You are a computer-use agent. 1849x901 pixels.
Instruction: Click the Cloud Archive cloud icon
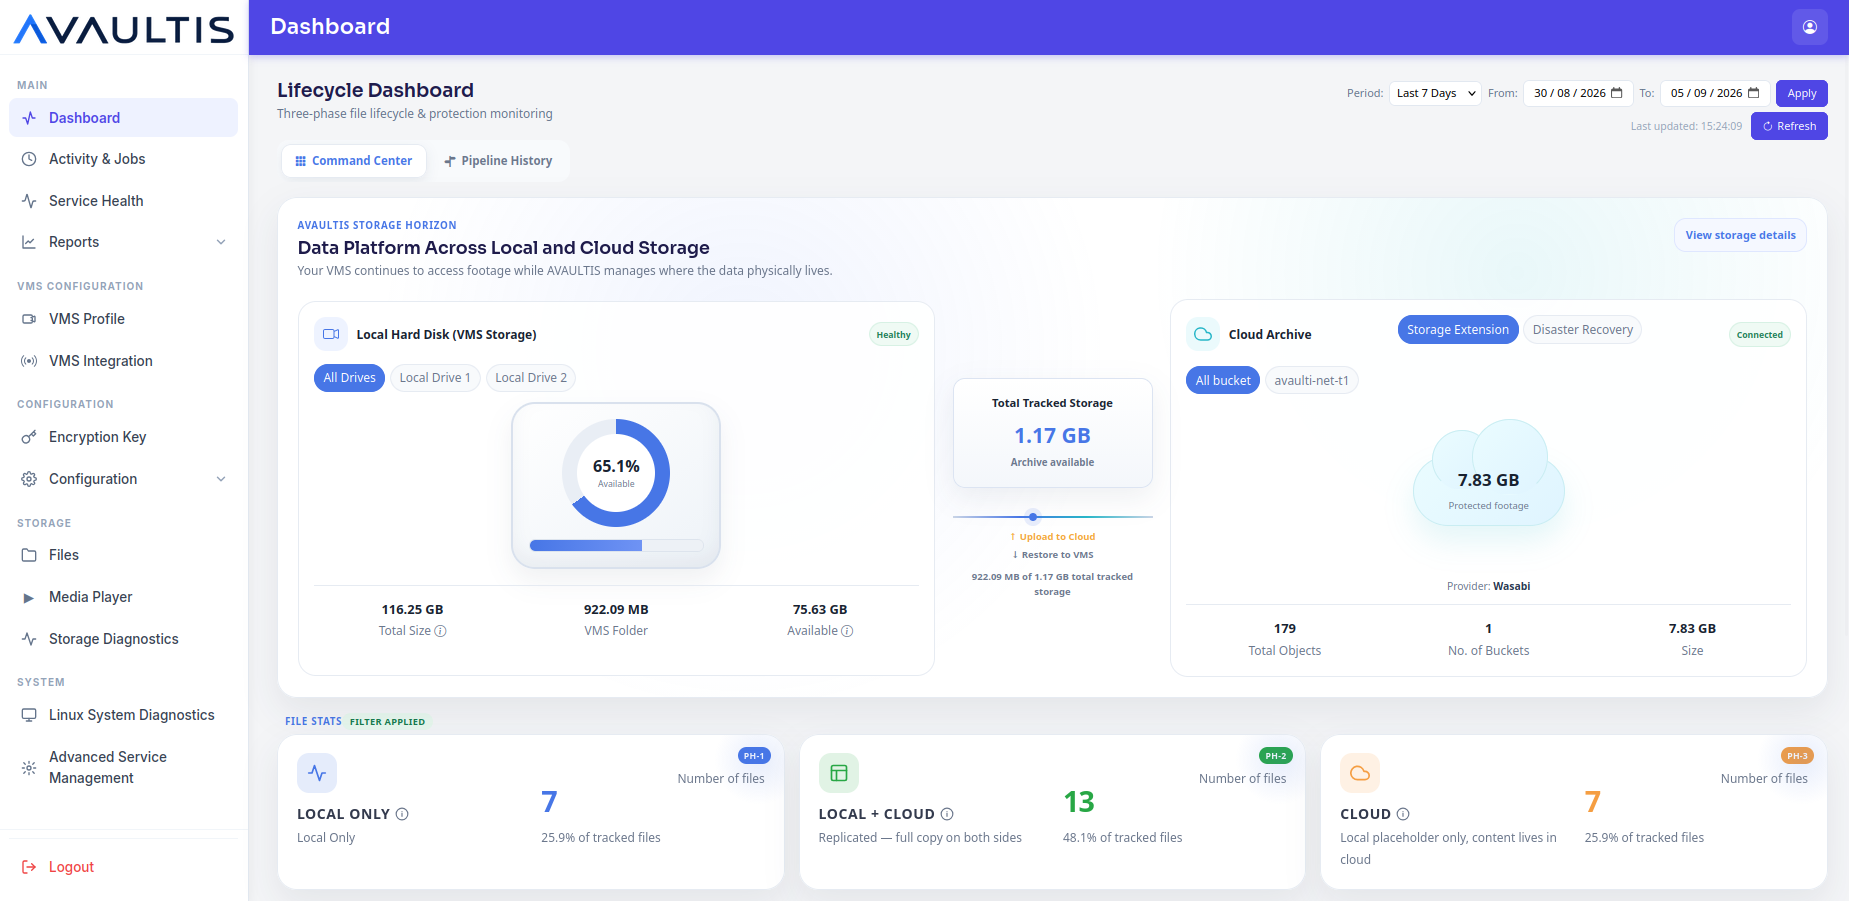1203,334
